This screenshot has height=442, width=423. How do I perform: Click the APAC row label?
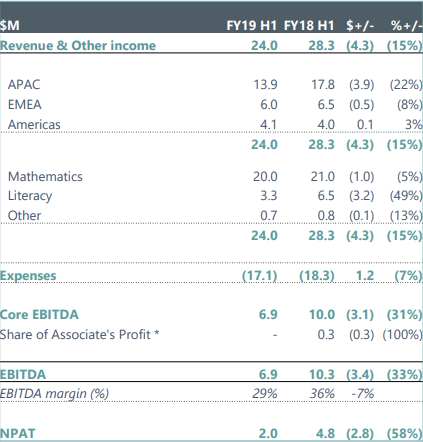pos(24,85)
